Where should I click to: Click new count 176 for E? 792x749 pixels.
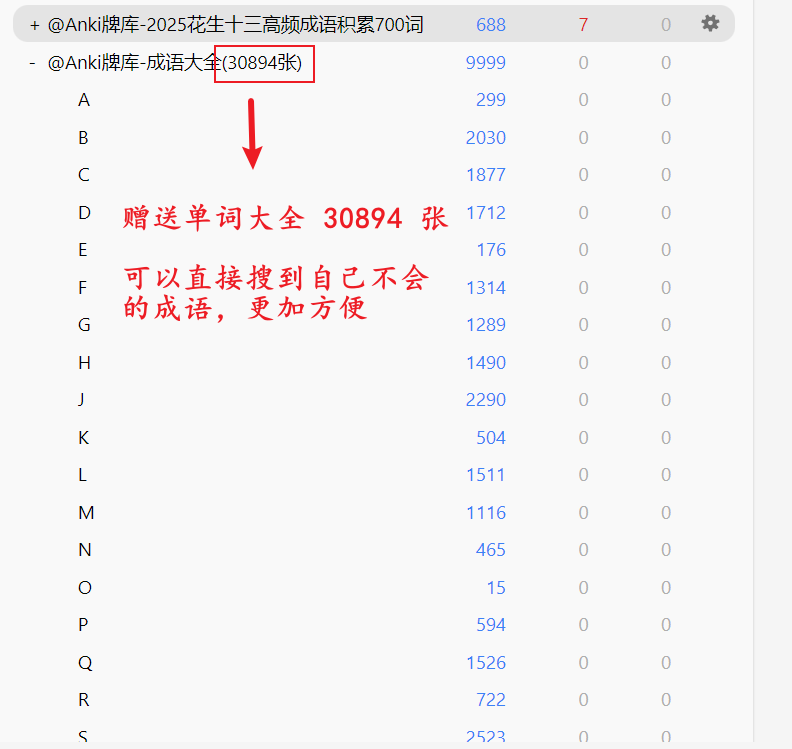click(491, 249)
